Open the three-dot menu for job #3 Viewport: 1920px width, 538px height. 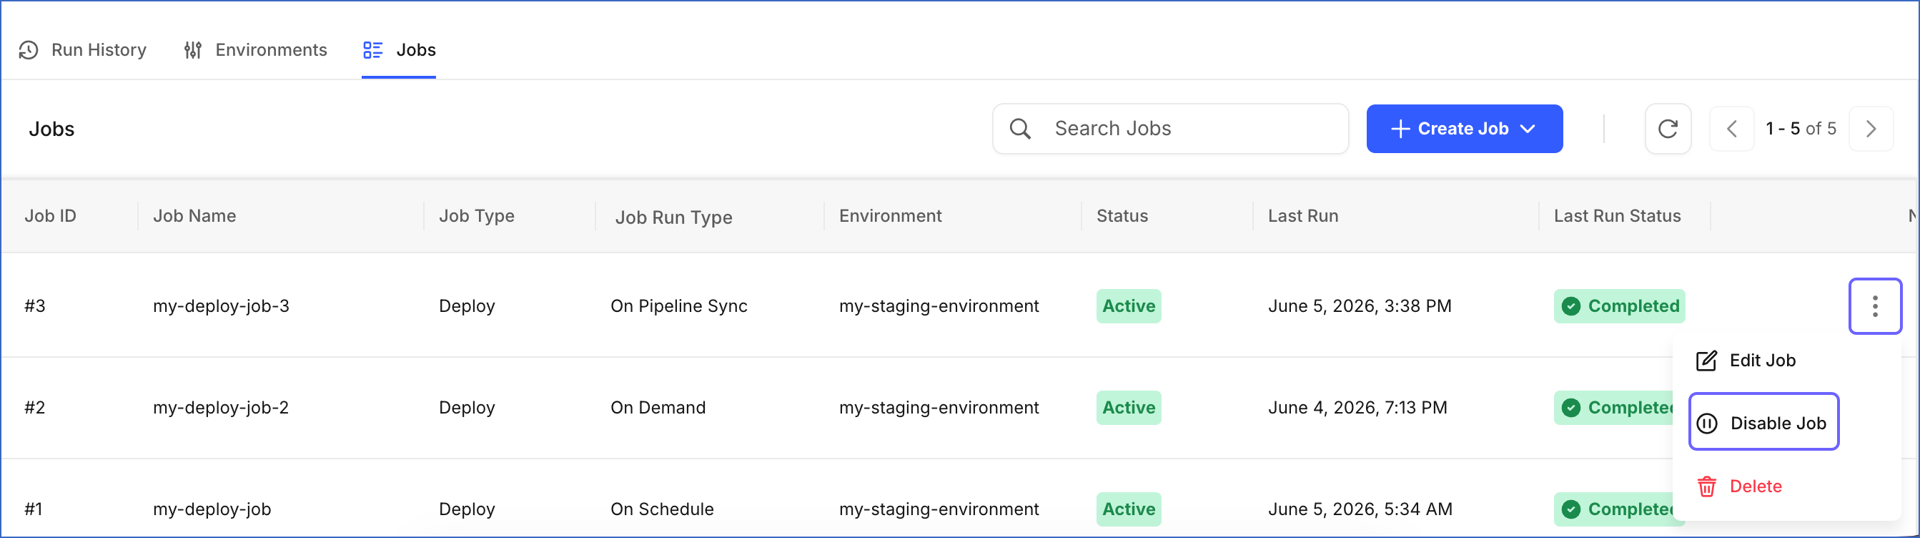pos(1875,306)
